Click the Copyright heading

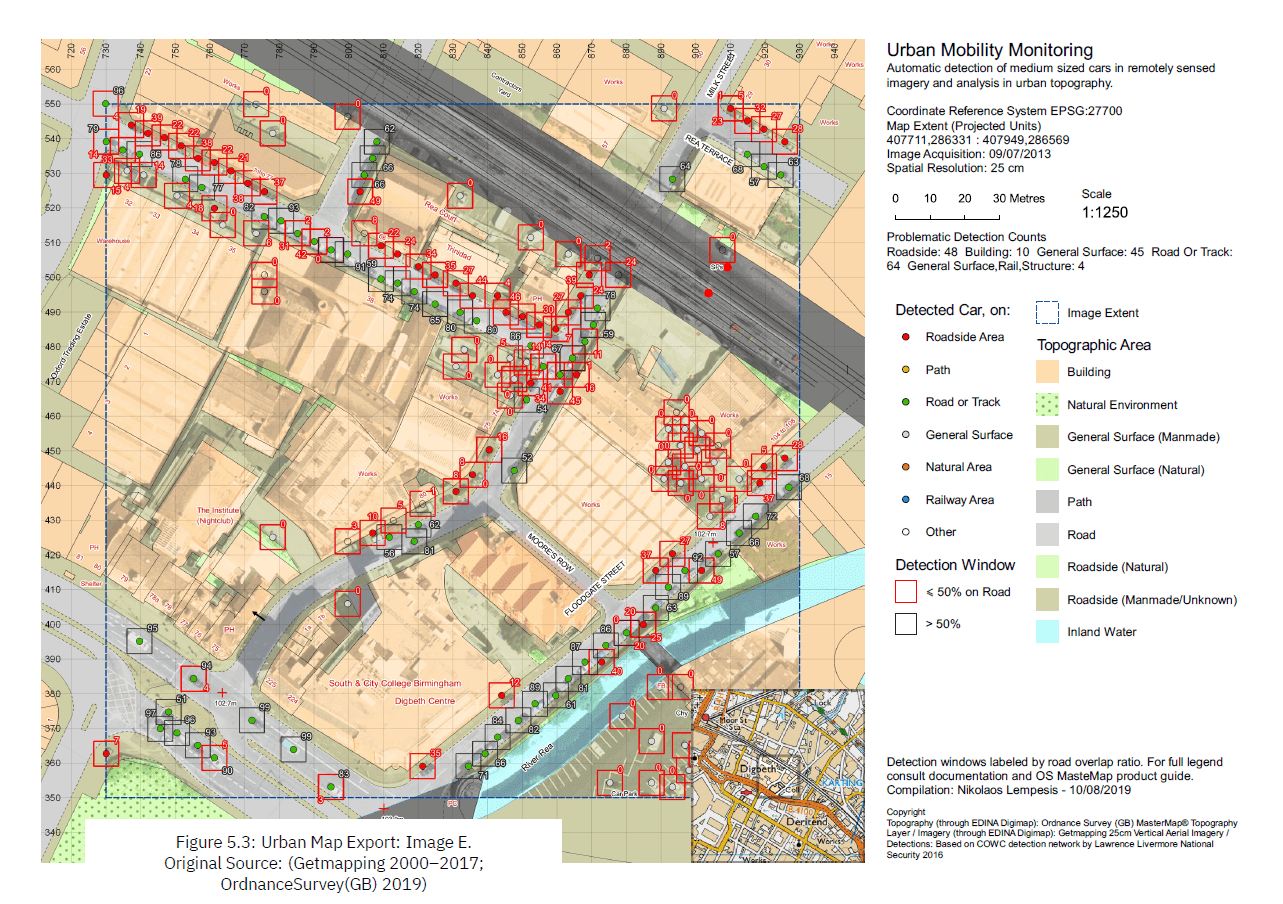point(906,812)
